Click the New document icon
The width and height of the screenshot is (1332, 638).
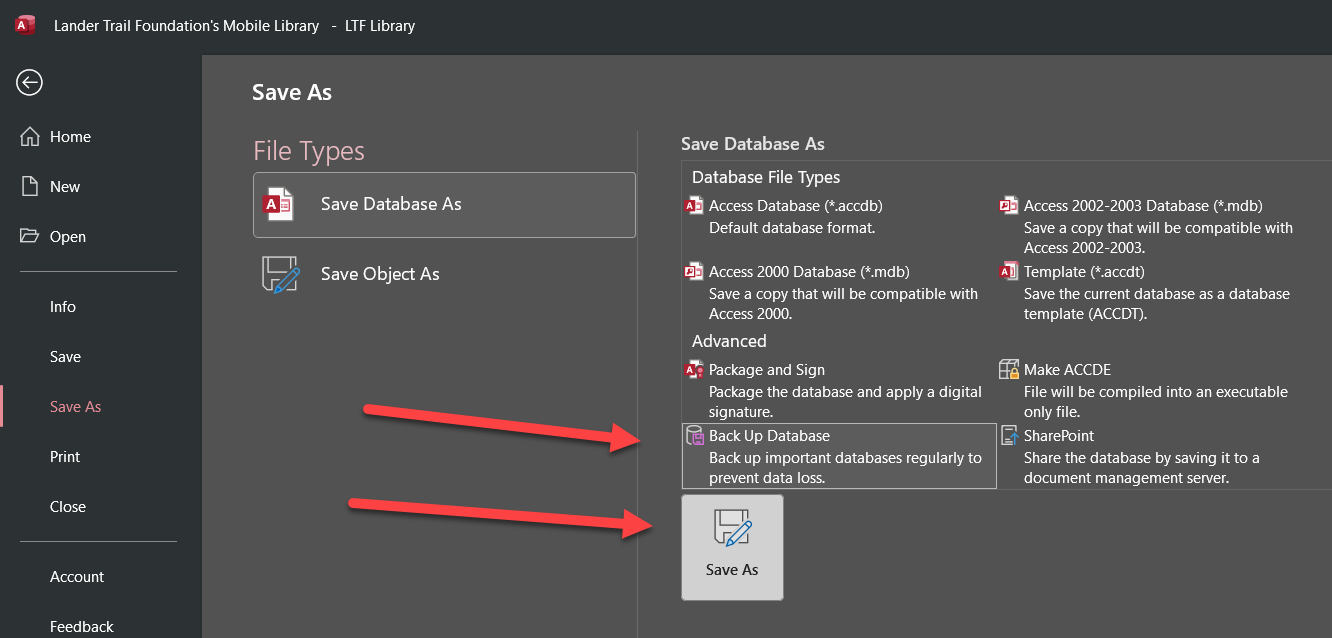click(x=30, y=187)
